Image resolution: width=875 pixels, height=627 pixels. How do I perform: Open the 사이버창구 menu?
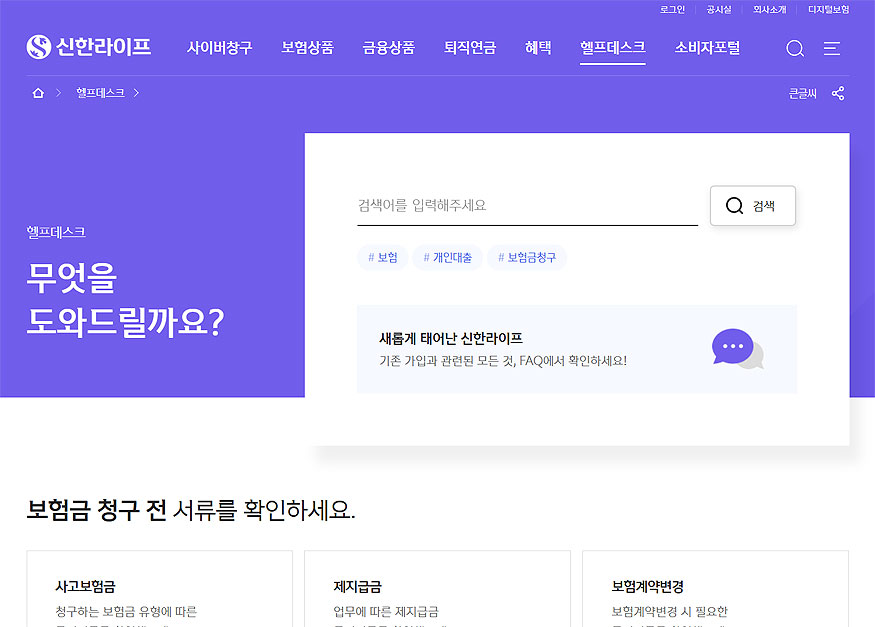[219, 48]
